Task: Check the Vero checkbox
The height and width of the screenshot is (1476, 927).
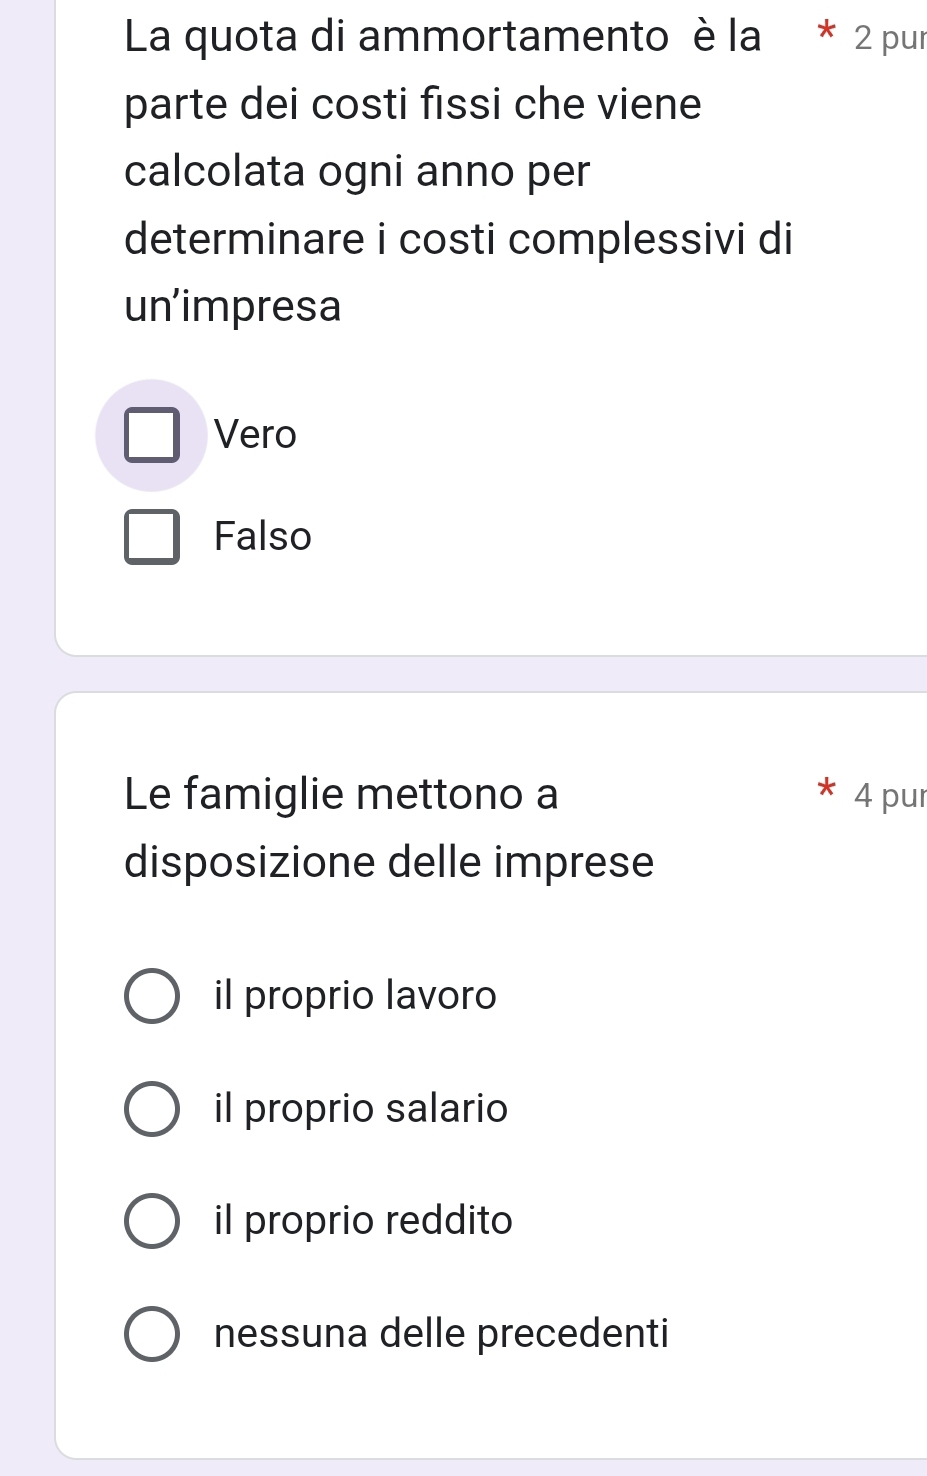Action: tap(152, 435)
